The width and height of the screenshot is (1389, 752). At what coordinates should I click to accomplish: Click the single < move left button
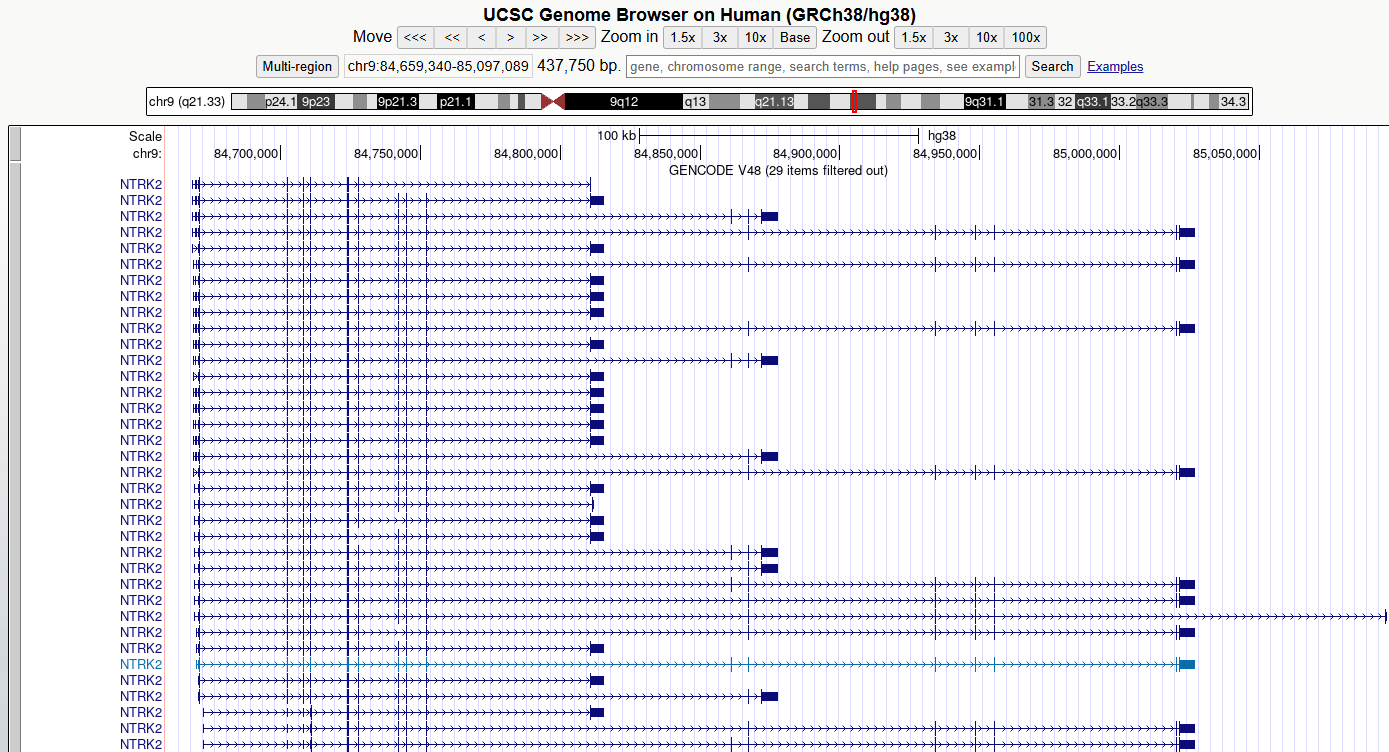tap(482, 38)
